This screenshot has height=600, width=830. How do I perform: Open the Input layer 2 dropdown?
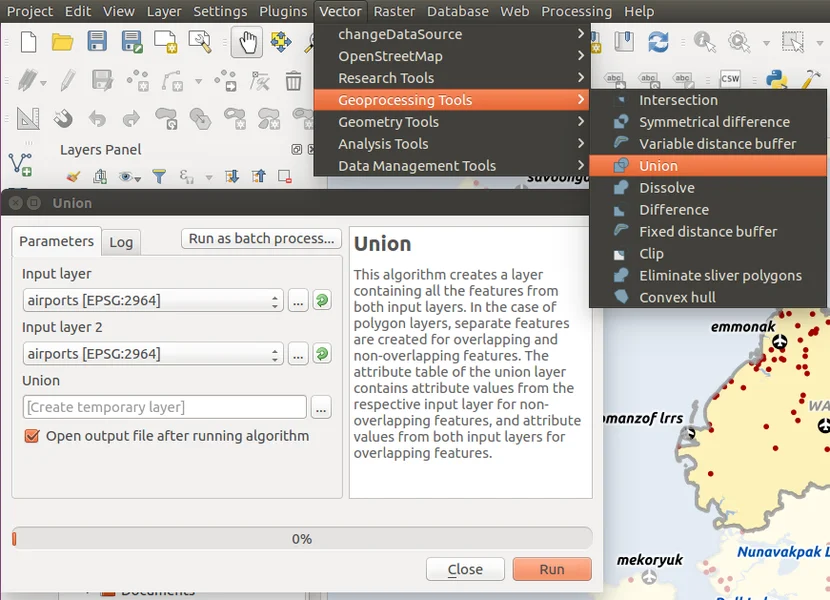coord(153,354)
